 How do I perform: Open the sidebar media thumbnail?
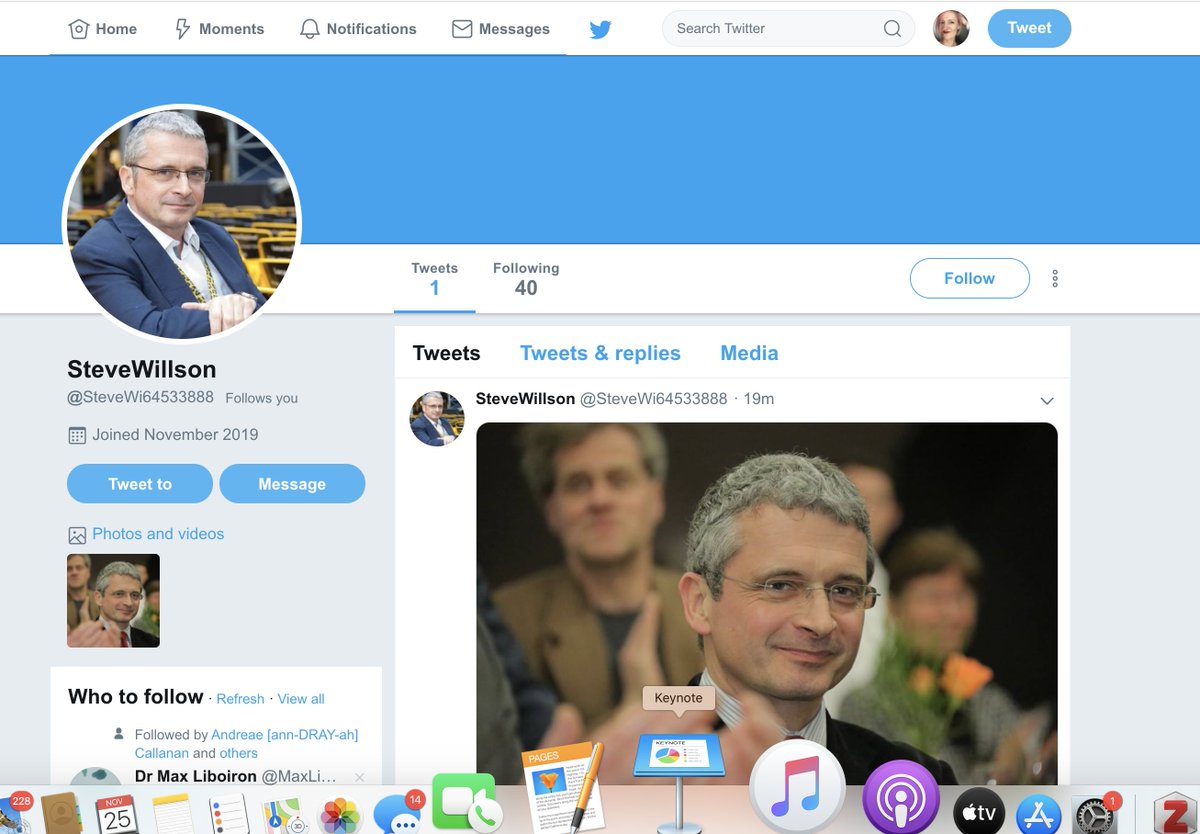(x=113, y=601)
